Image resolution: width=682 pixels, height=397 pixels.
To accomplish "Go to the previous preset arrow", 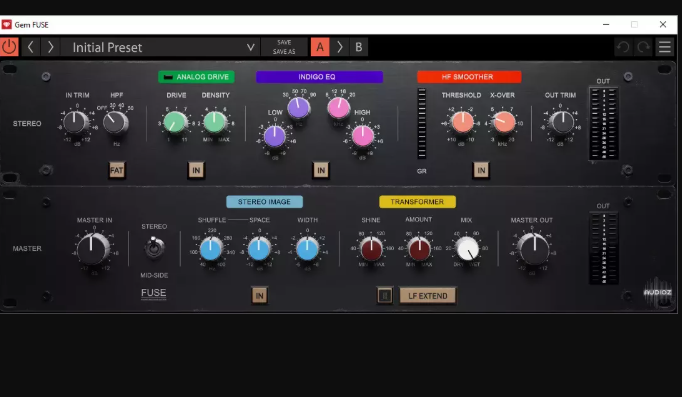I will tap(30, 47).
